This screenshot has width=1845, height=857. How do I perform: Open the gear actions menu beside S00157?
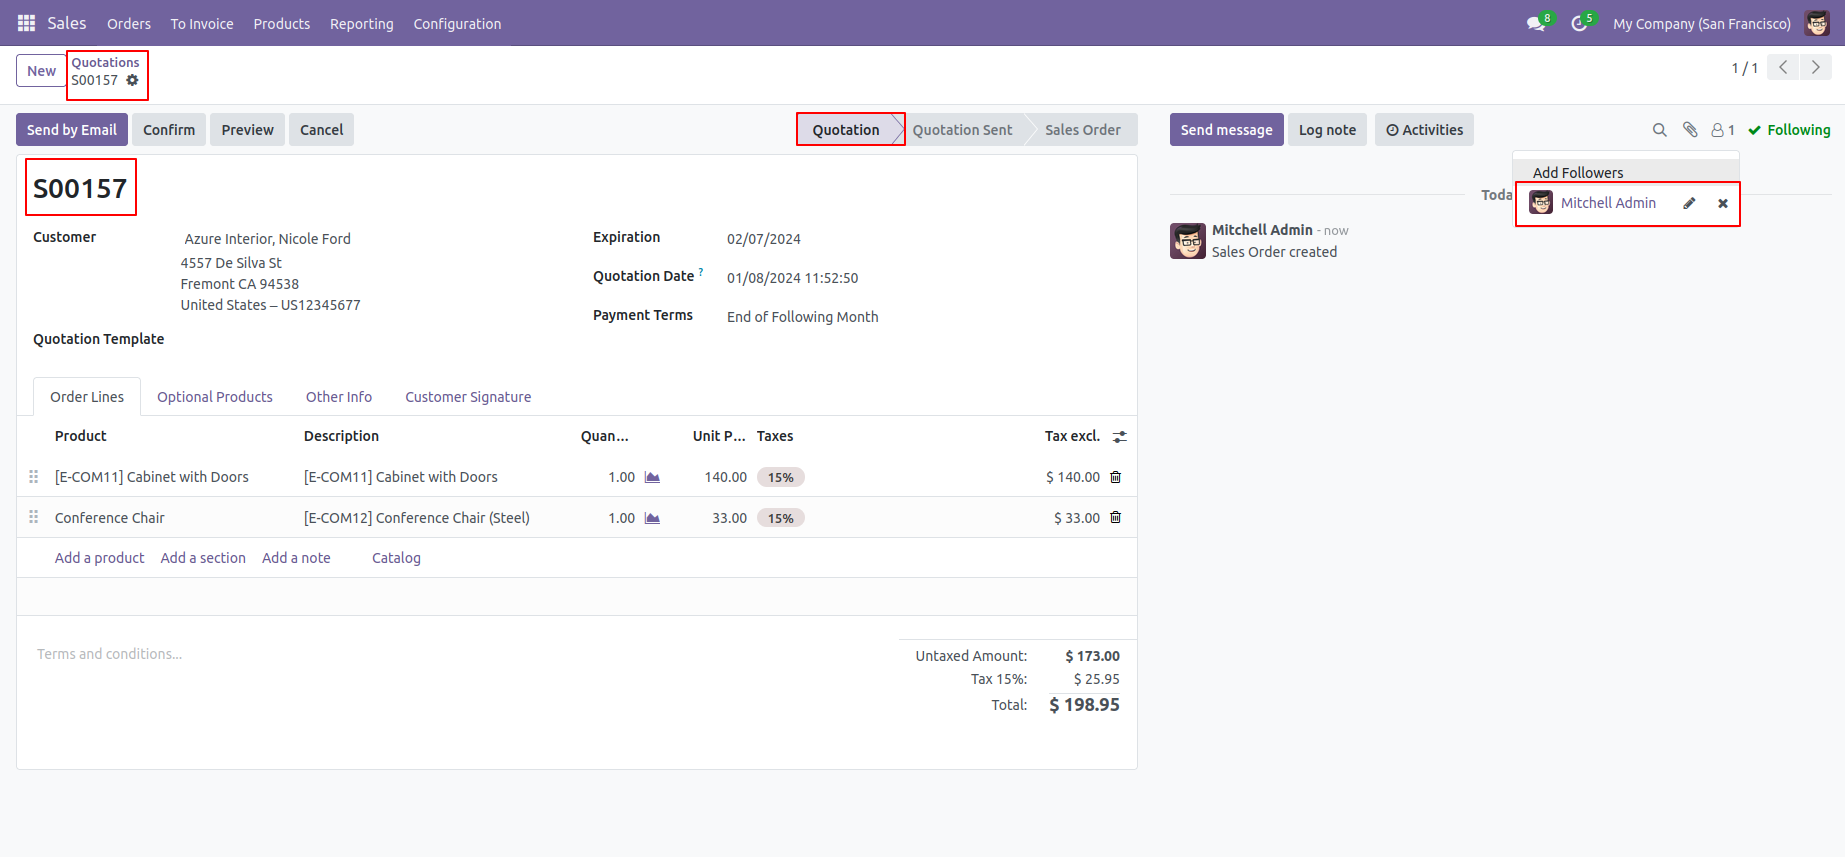pyautogui.click(x=132, y=80)
